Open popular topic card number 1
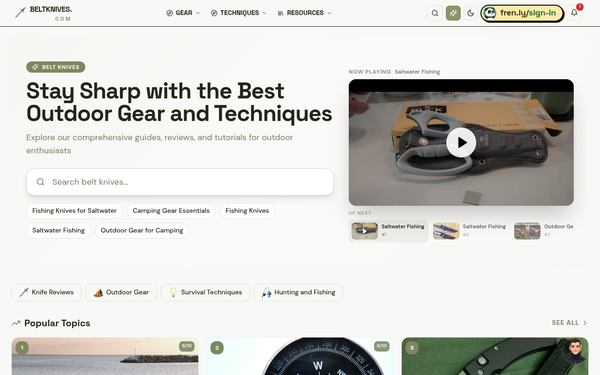 (105, 356)
